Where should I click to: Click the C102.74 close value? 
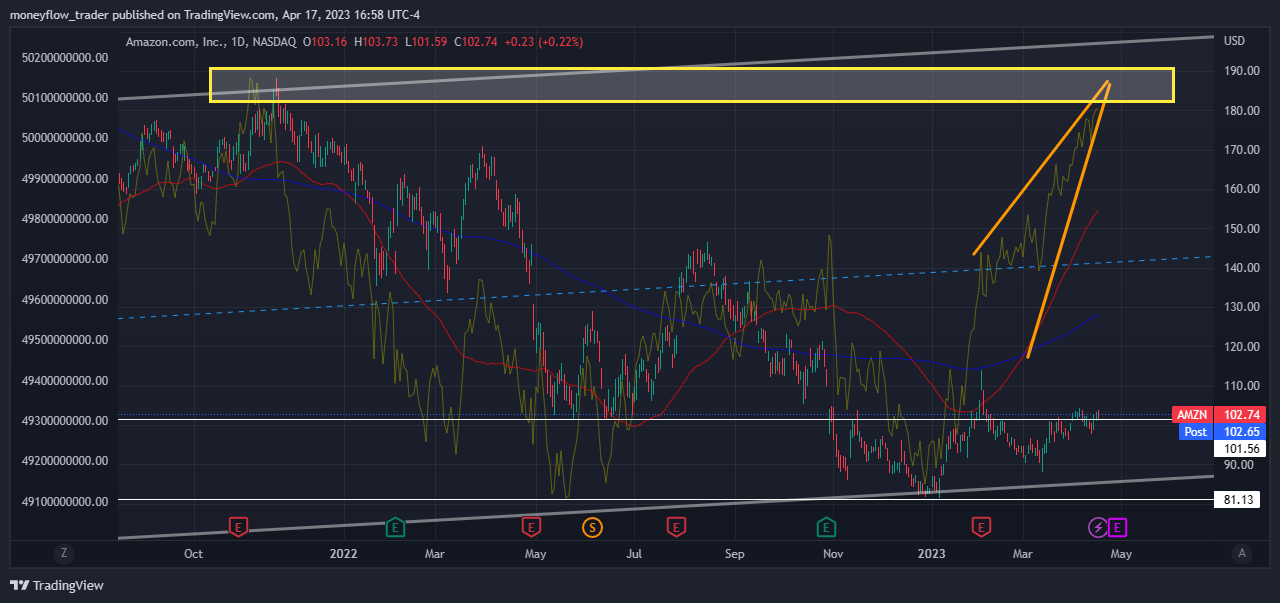tap(476, 42)
